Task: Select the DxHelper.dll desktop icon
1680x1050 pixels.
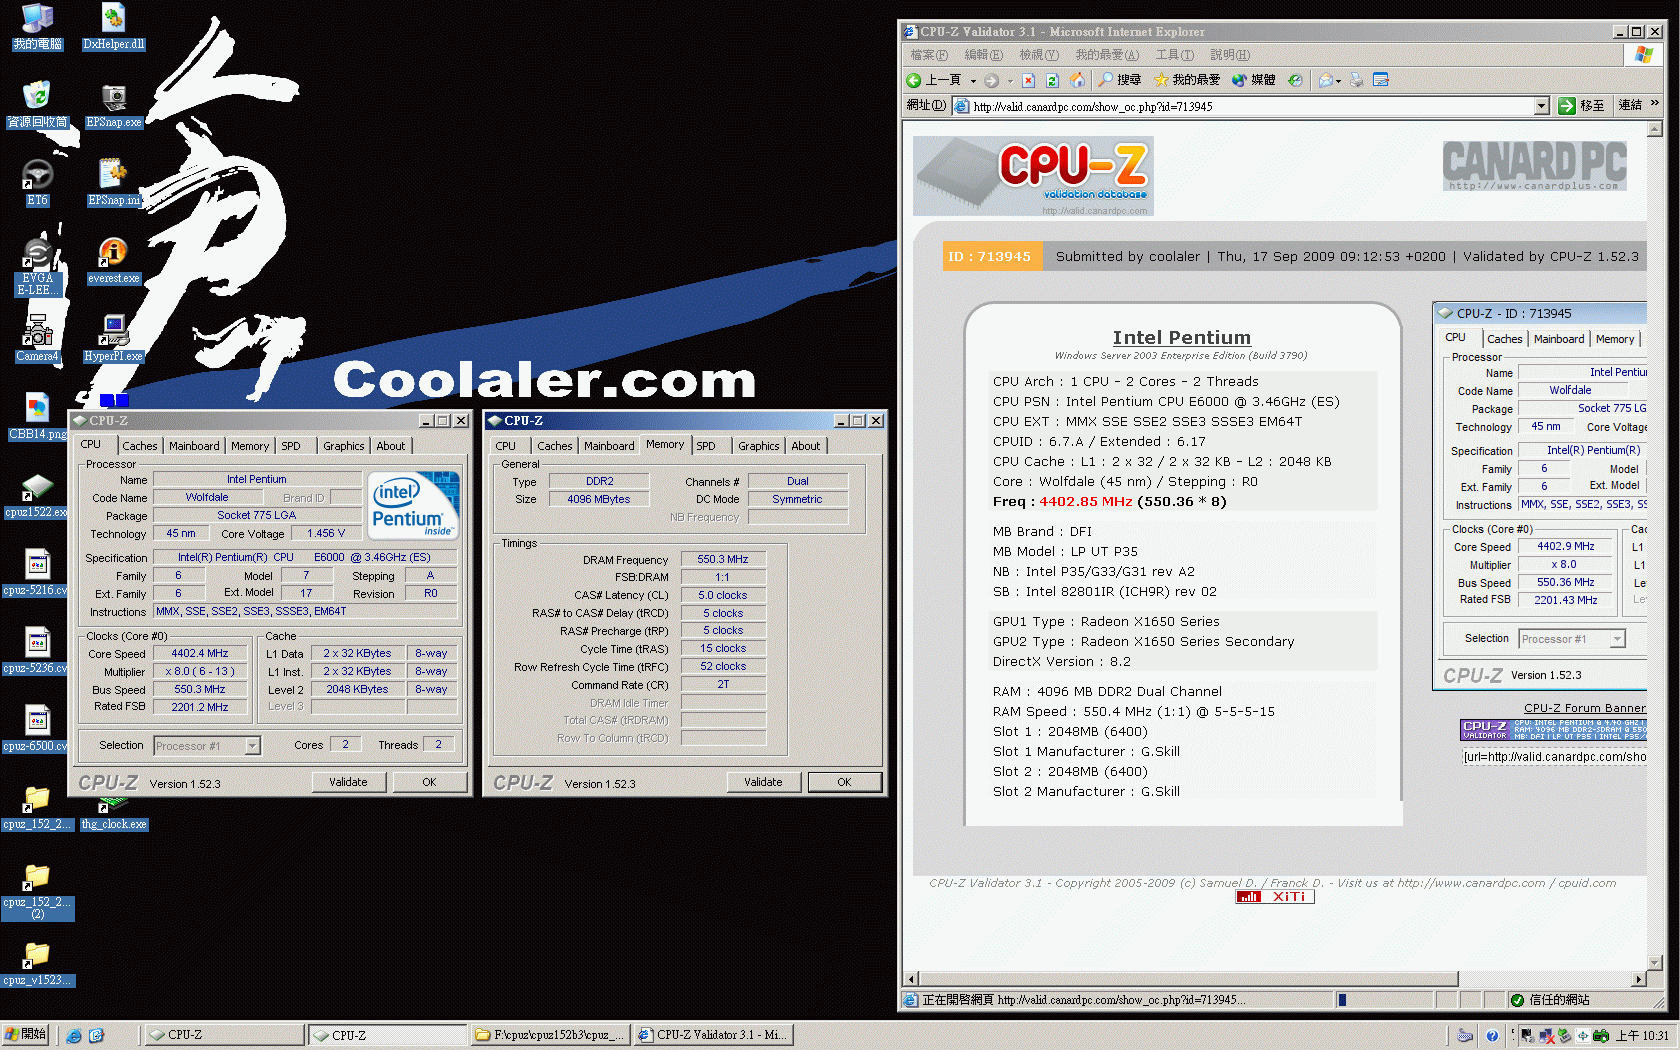Action: (113, 26)
